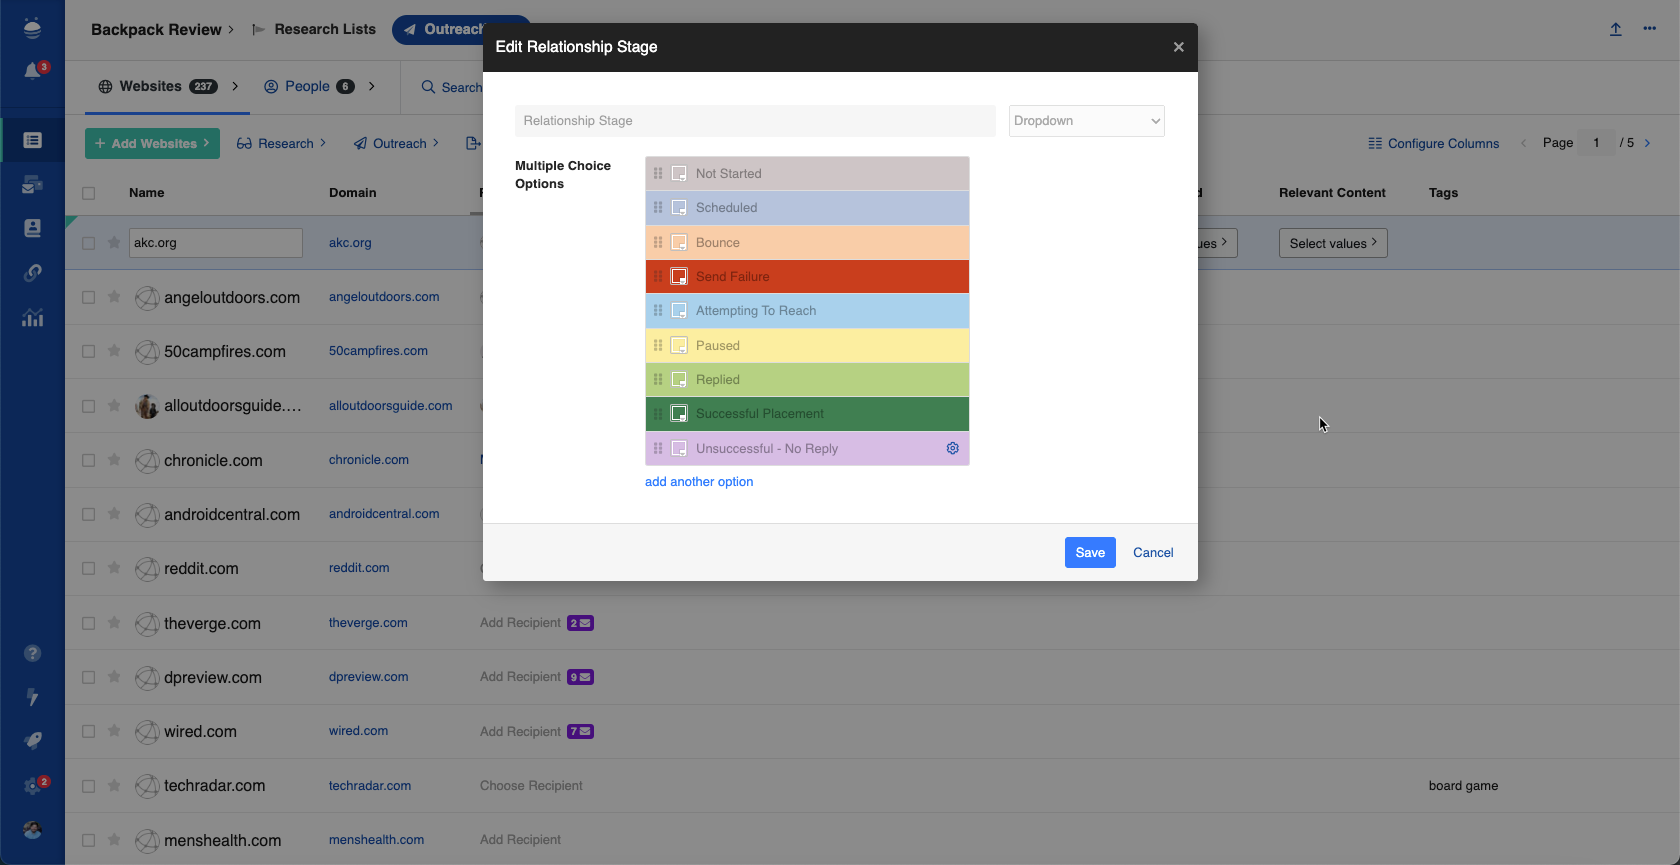
Task: Click the upload icon in top right
Action: [1615, 29]
